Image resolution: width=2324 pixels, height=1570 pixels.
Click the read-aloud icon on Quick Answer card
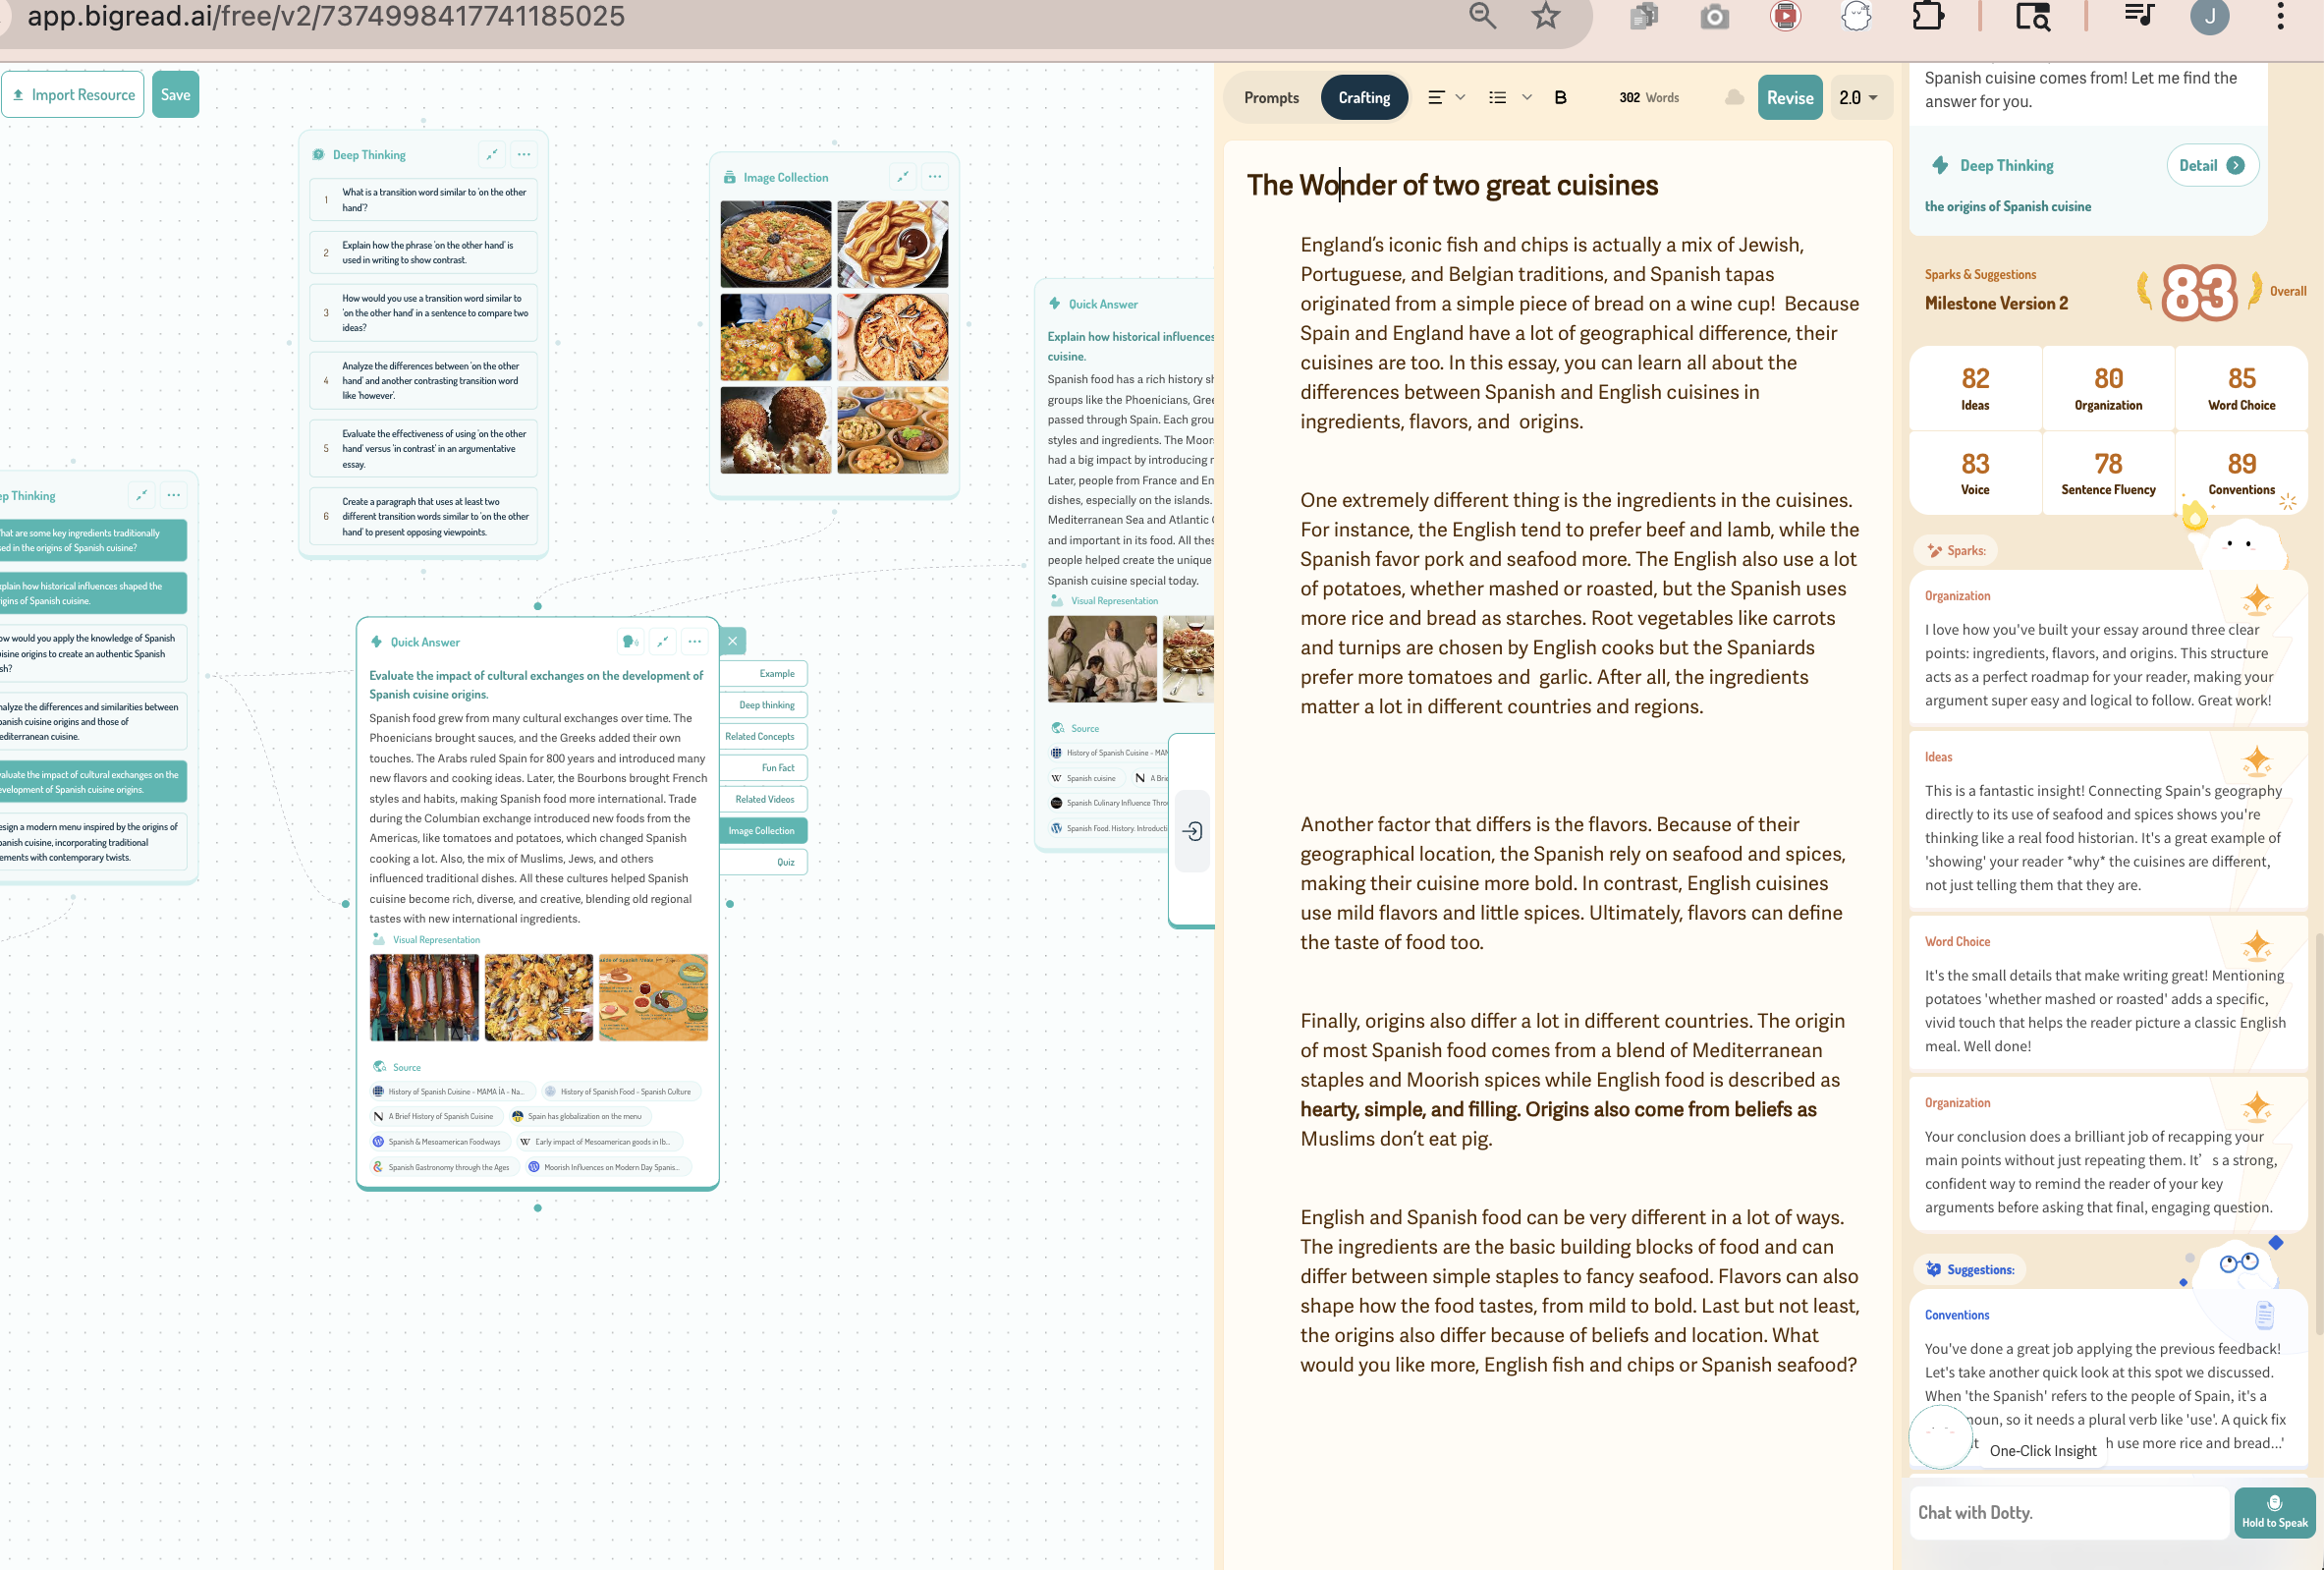point(630,641)
